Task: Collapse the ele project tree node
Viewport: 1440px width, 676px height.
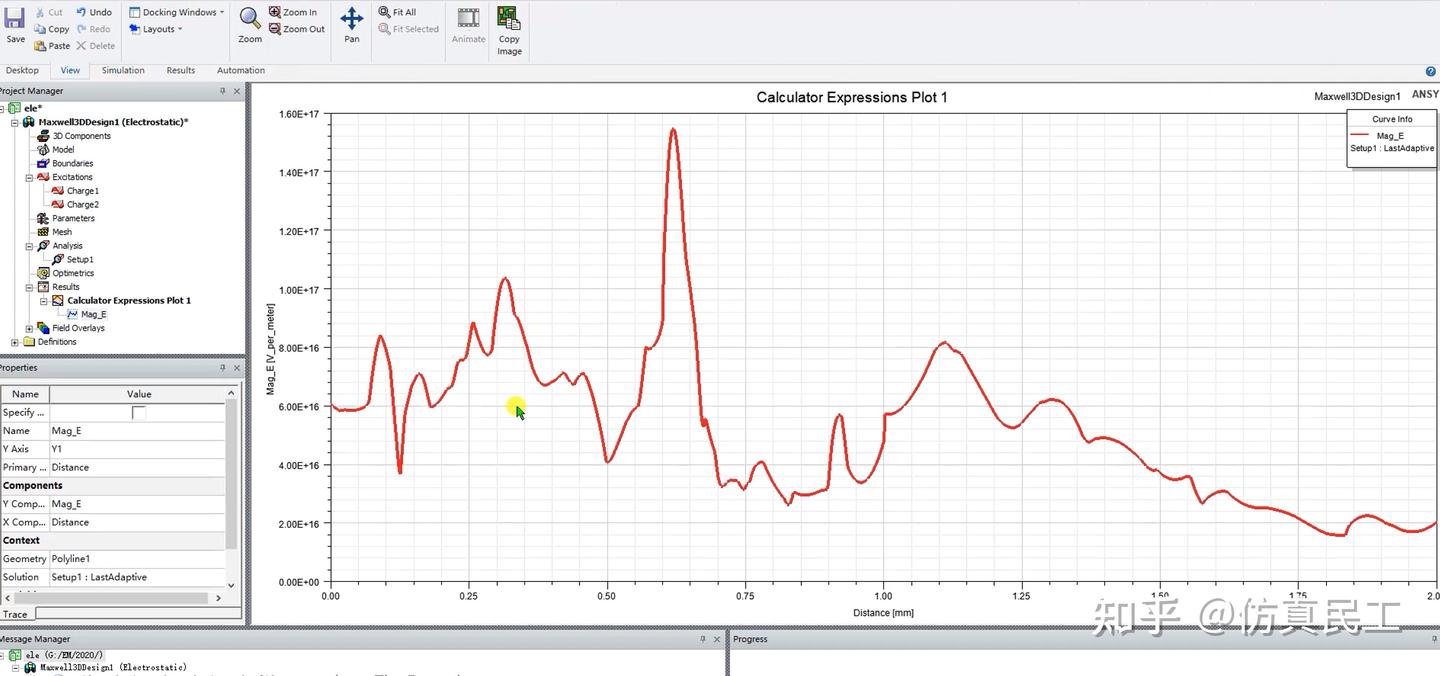Action: pyautogui.click(x=2, y=108)
